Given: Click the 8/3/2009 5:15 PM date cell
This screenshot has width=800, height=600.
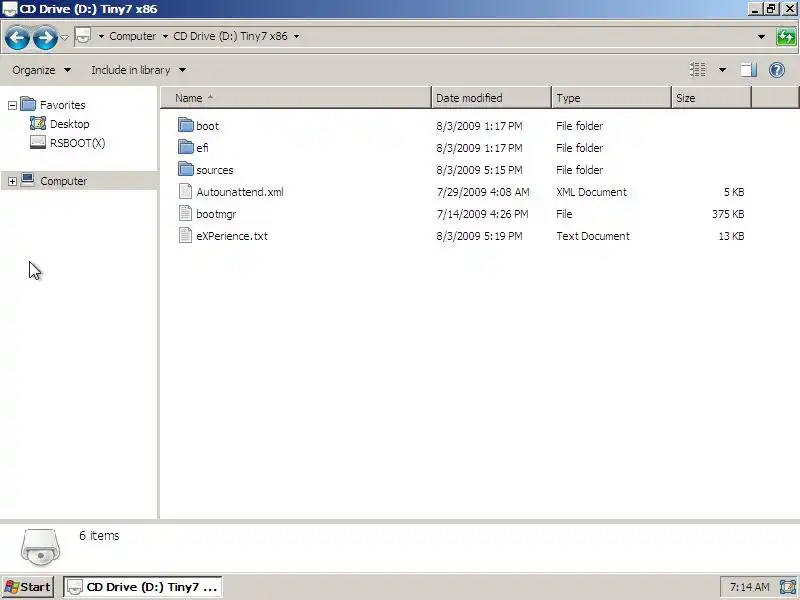Looking at the screenshot, I should (x=479, y=170).
